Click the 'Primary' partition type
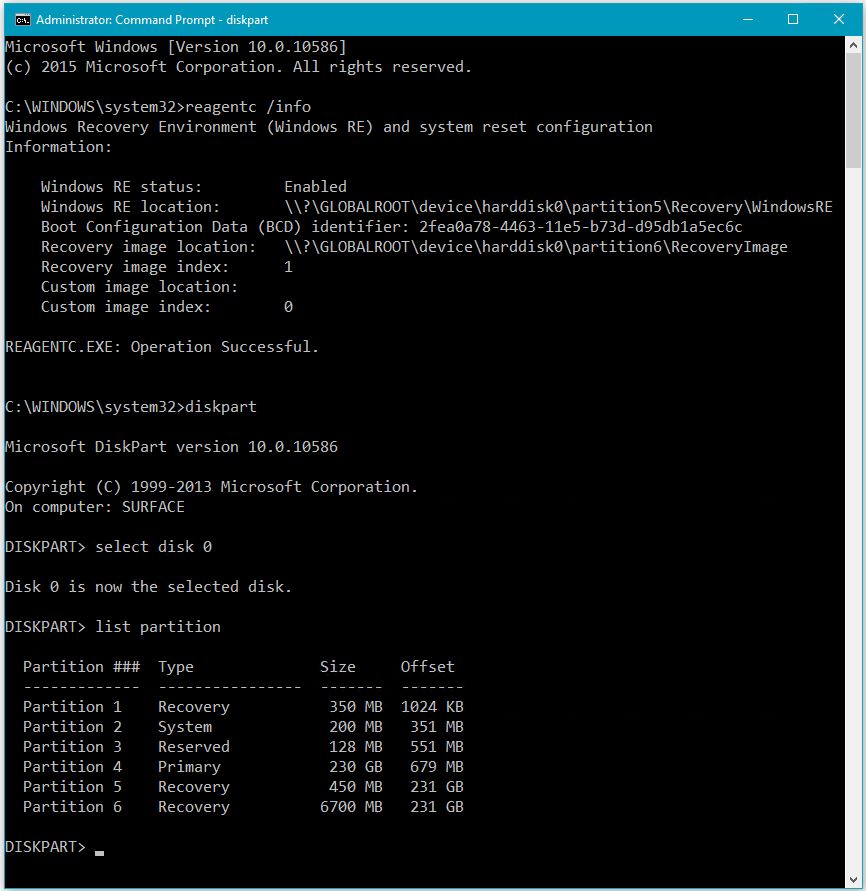The image size is (866, 891). pos(189,767)
